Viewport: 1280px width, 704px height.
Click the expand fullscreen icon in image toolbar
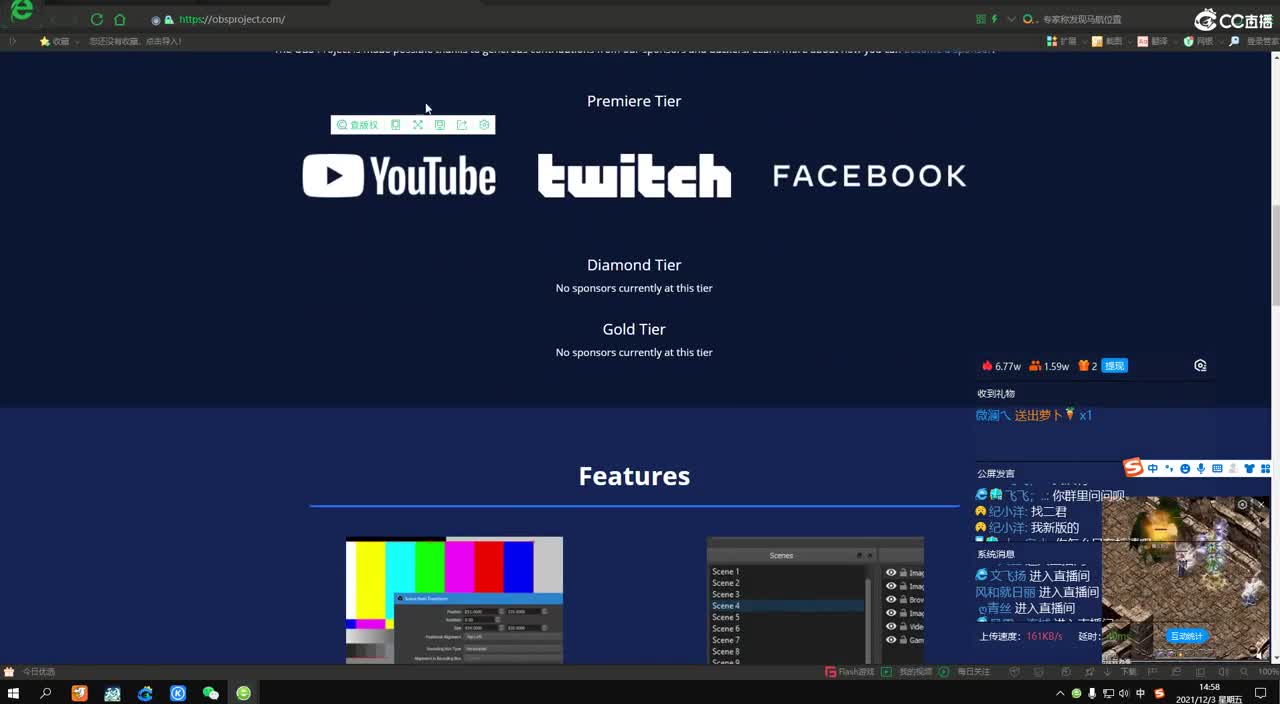418,125
